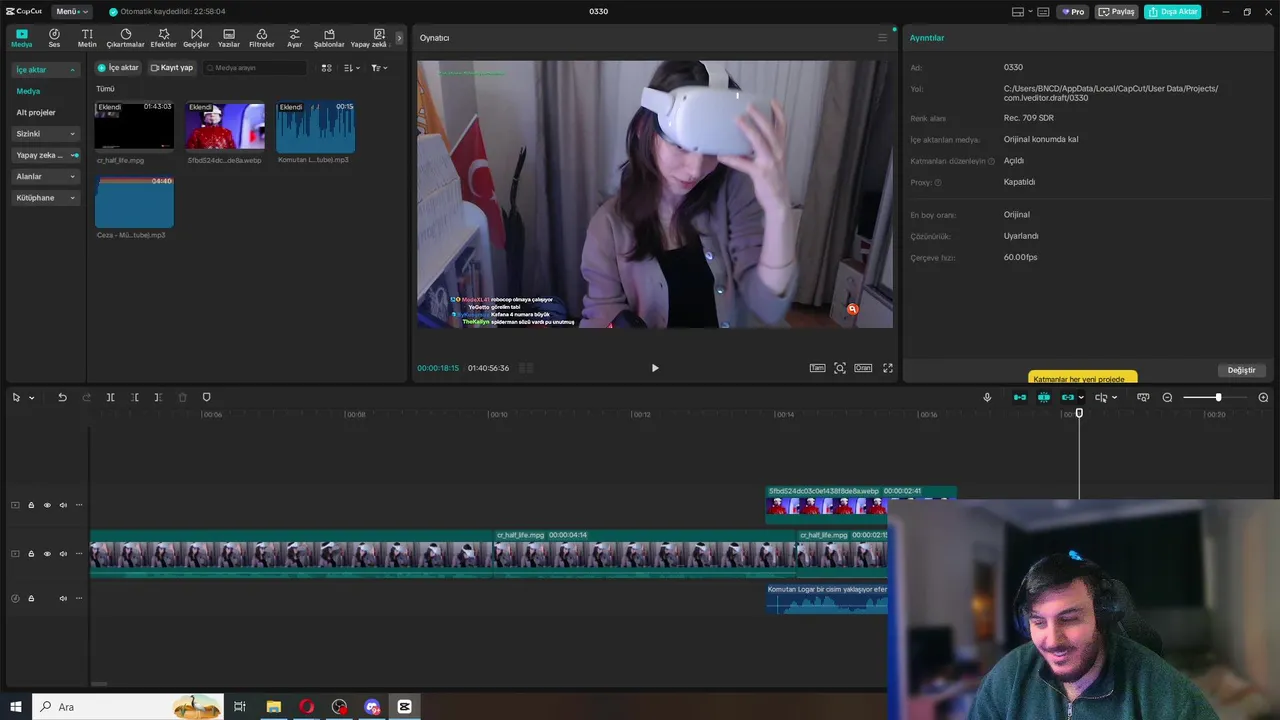The image size is (1280, 720).
Task: Click the timeline playhead handle
Action: (1079, 413)
